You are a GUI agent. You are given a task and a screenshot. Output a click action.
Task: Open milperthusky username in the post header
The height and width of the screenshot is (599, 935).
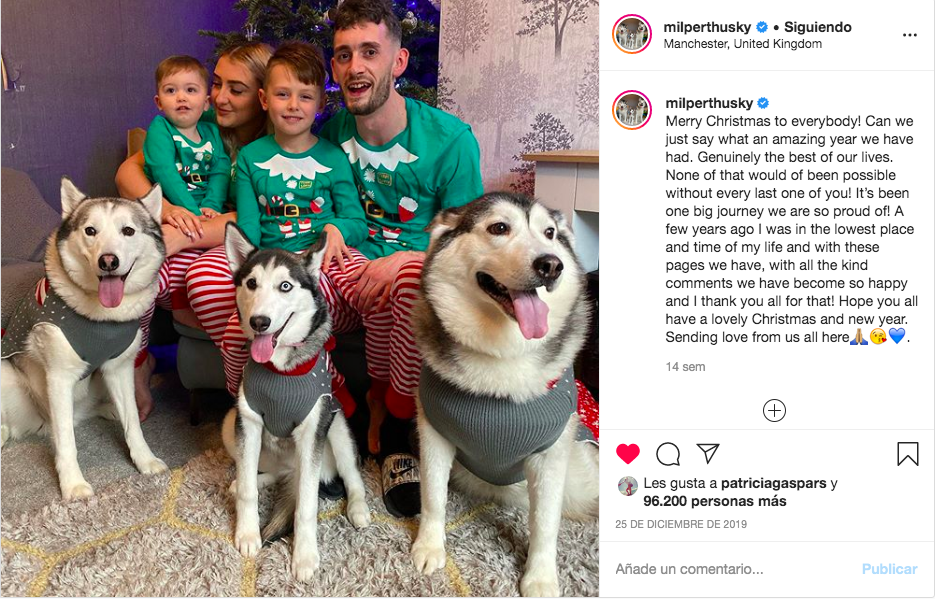pos(707,27)
